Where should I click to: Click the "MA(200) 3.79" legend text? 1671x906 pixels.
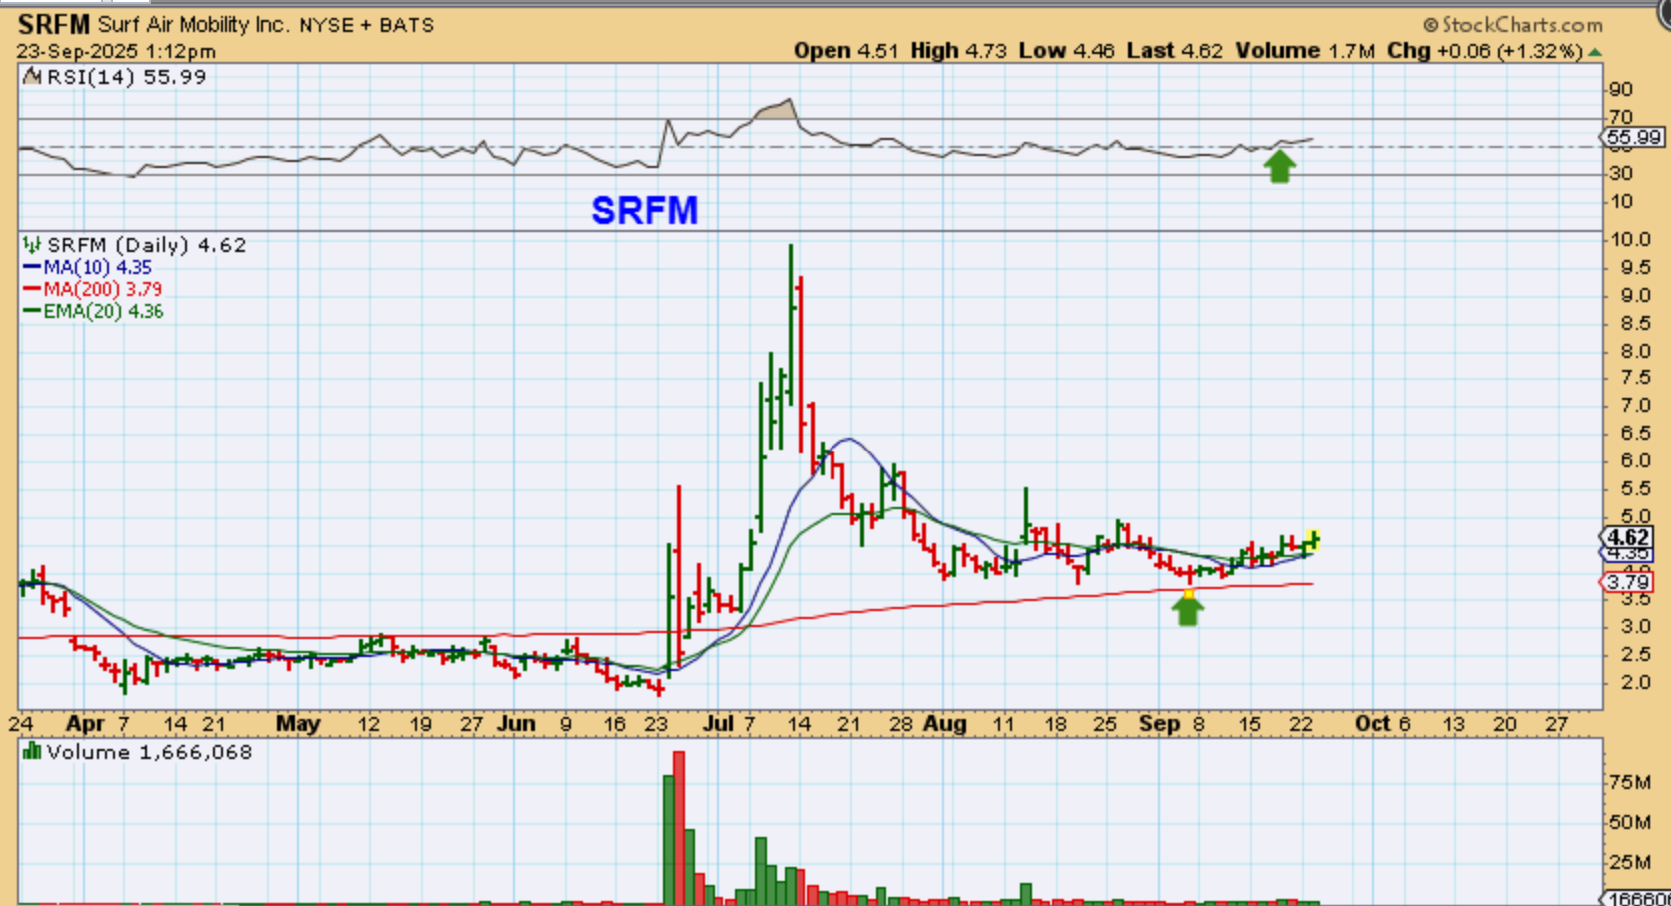[x=102, y=290]
